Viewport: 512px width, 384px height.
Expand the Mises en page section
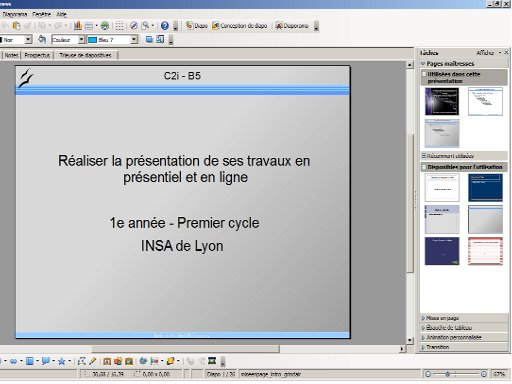point(464,318)
